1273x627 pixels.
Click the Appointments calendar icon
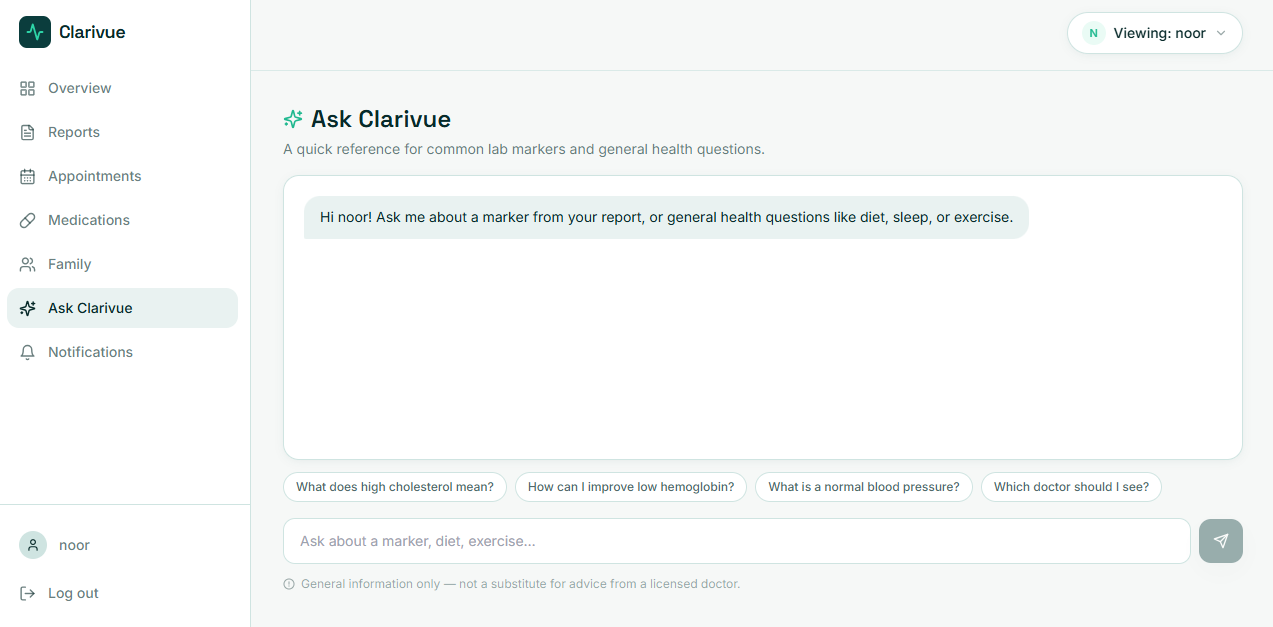click(28, 176)
